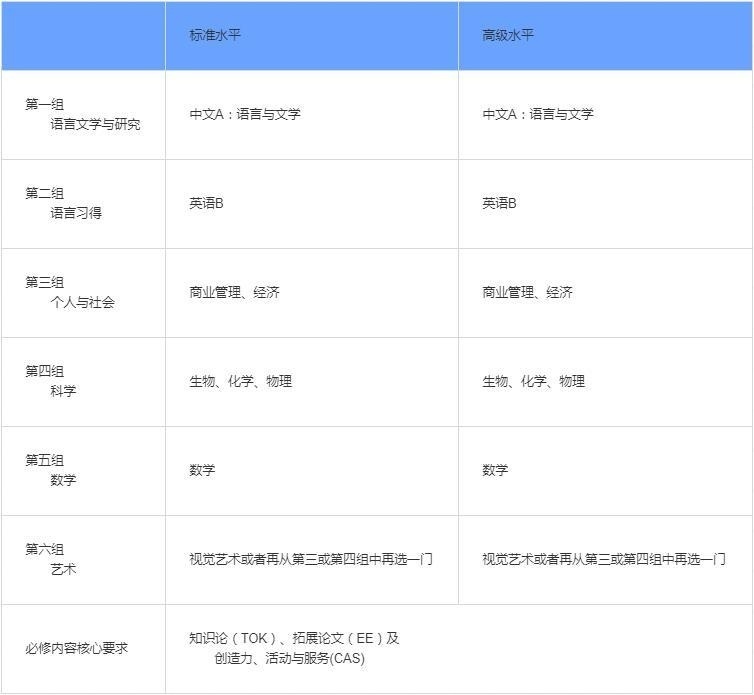Viewport: 754px width, 695px height.
Task: Click the 创造力、活动与服务(CAS) line
Action: pyautogui.click(x=289, y=658)
